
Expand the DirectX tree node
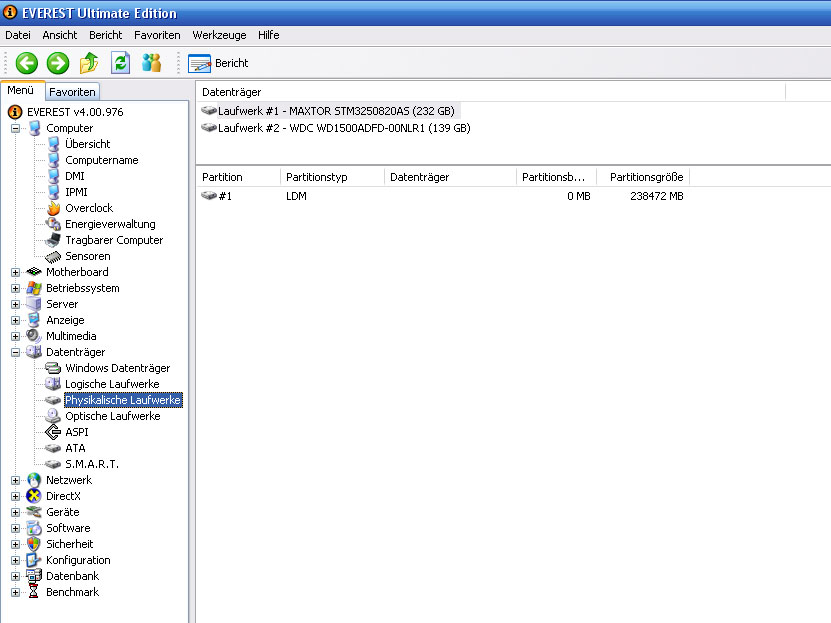click(15, 496)
